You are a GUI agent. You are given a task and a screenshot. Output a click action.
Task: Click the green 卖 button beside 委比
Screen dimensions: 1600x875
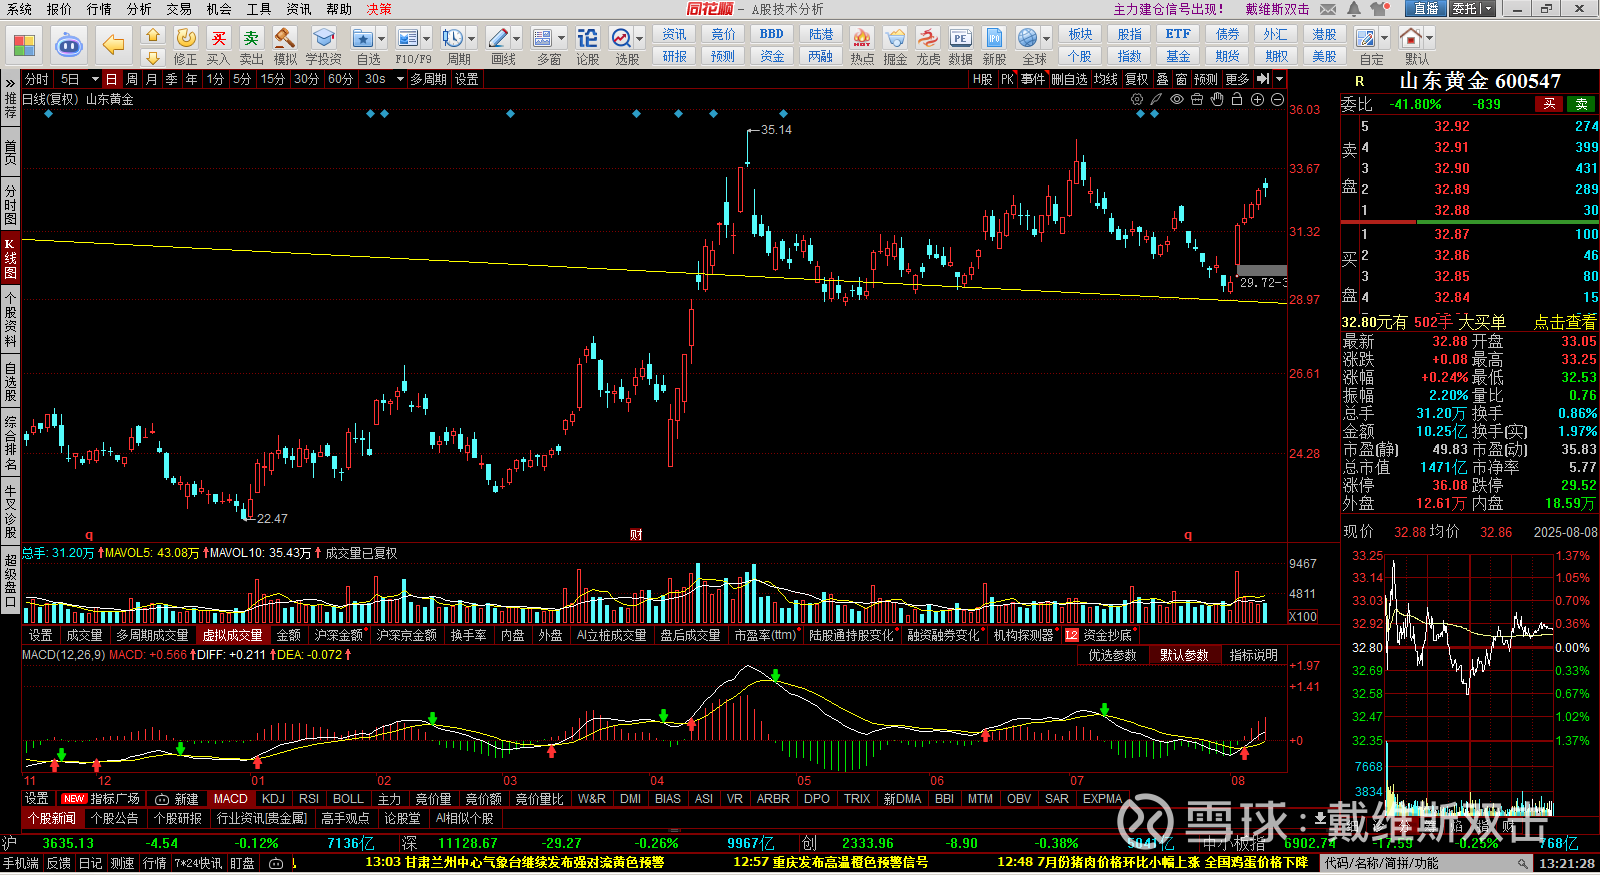[x=1582, y=104]
